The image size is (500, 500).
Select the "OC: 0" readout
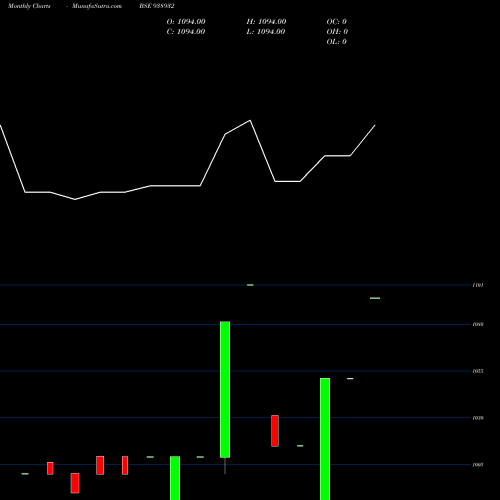point(337,22)
